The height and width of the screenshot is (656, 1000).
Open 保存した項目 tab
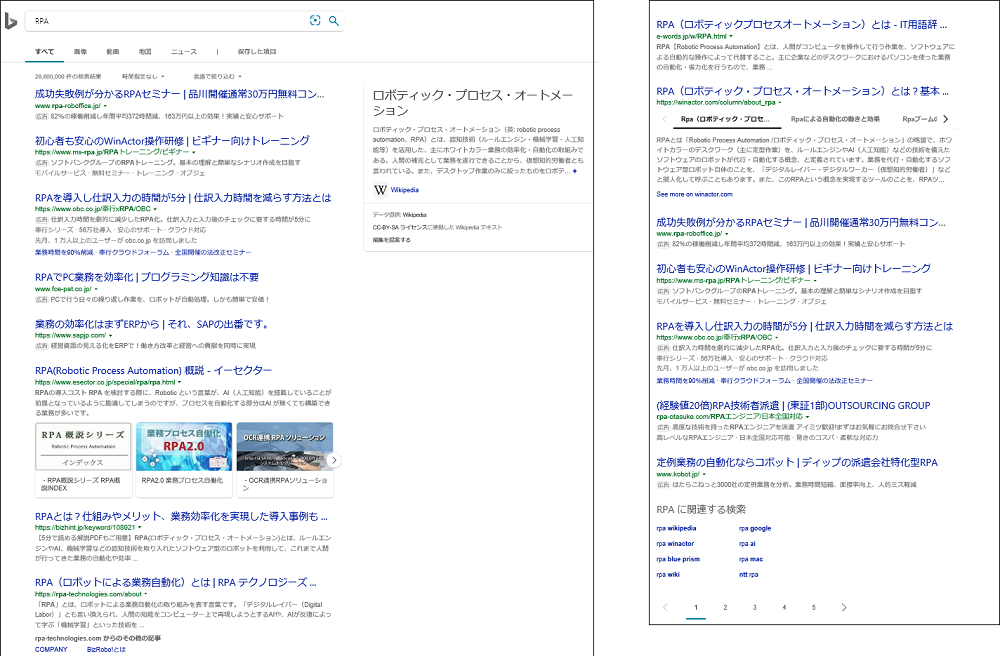(x=257, y=52)
